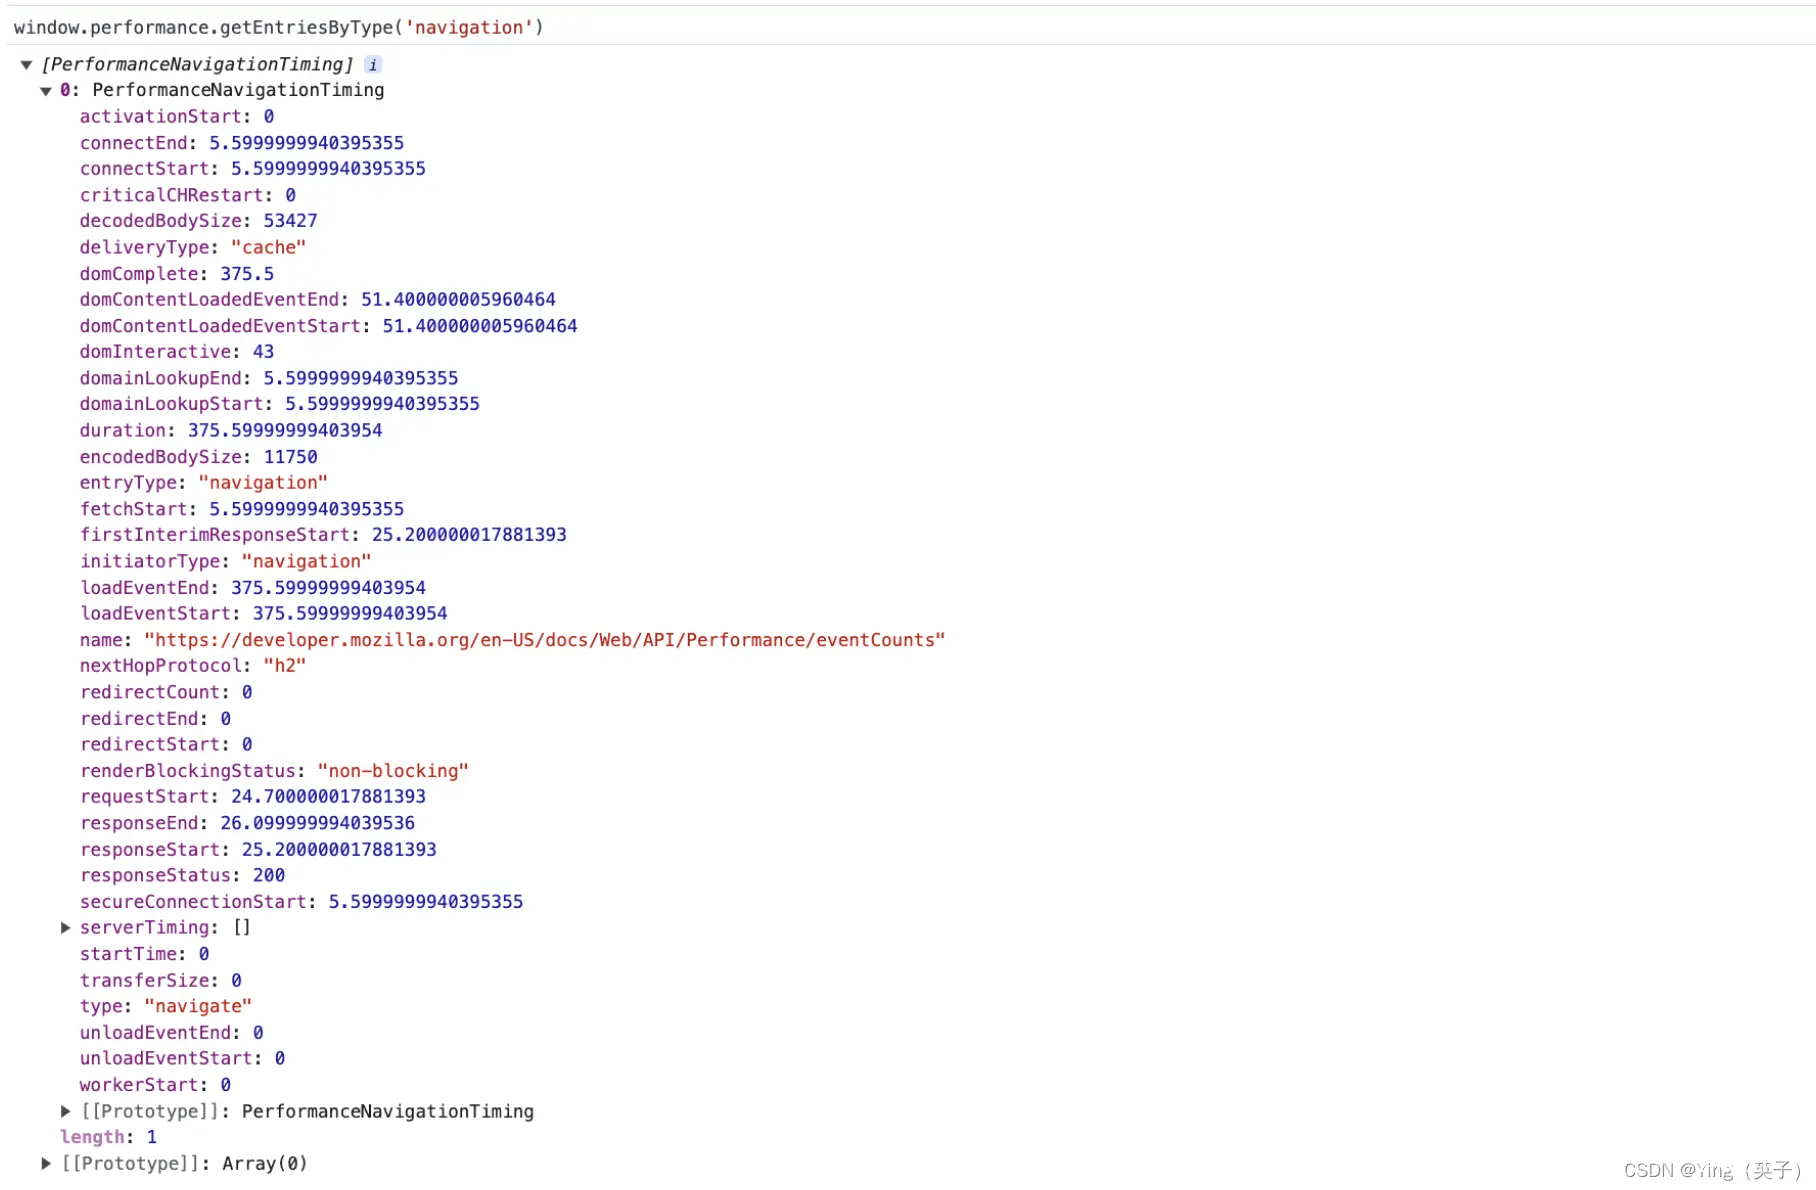Image resolution: width=1816 pixels, height=1190 pixels.
Task: Select transferSize: 0 row
Action: (x=161, y=980)
